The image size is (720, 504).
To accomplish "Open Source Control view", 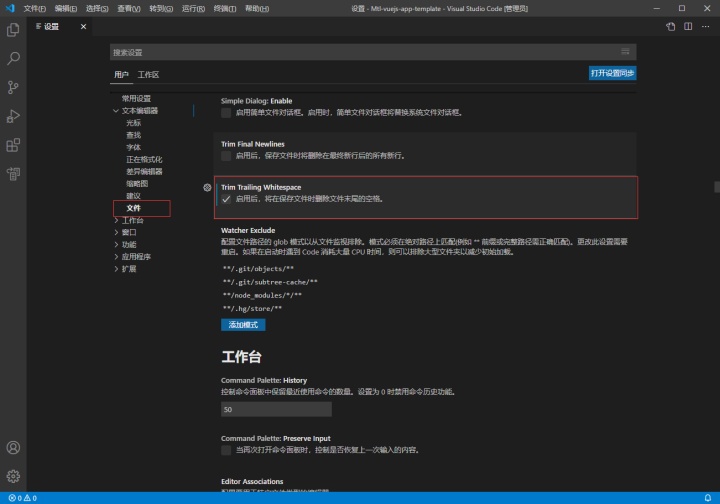I will pyautogui.click(x=13, y=87).
